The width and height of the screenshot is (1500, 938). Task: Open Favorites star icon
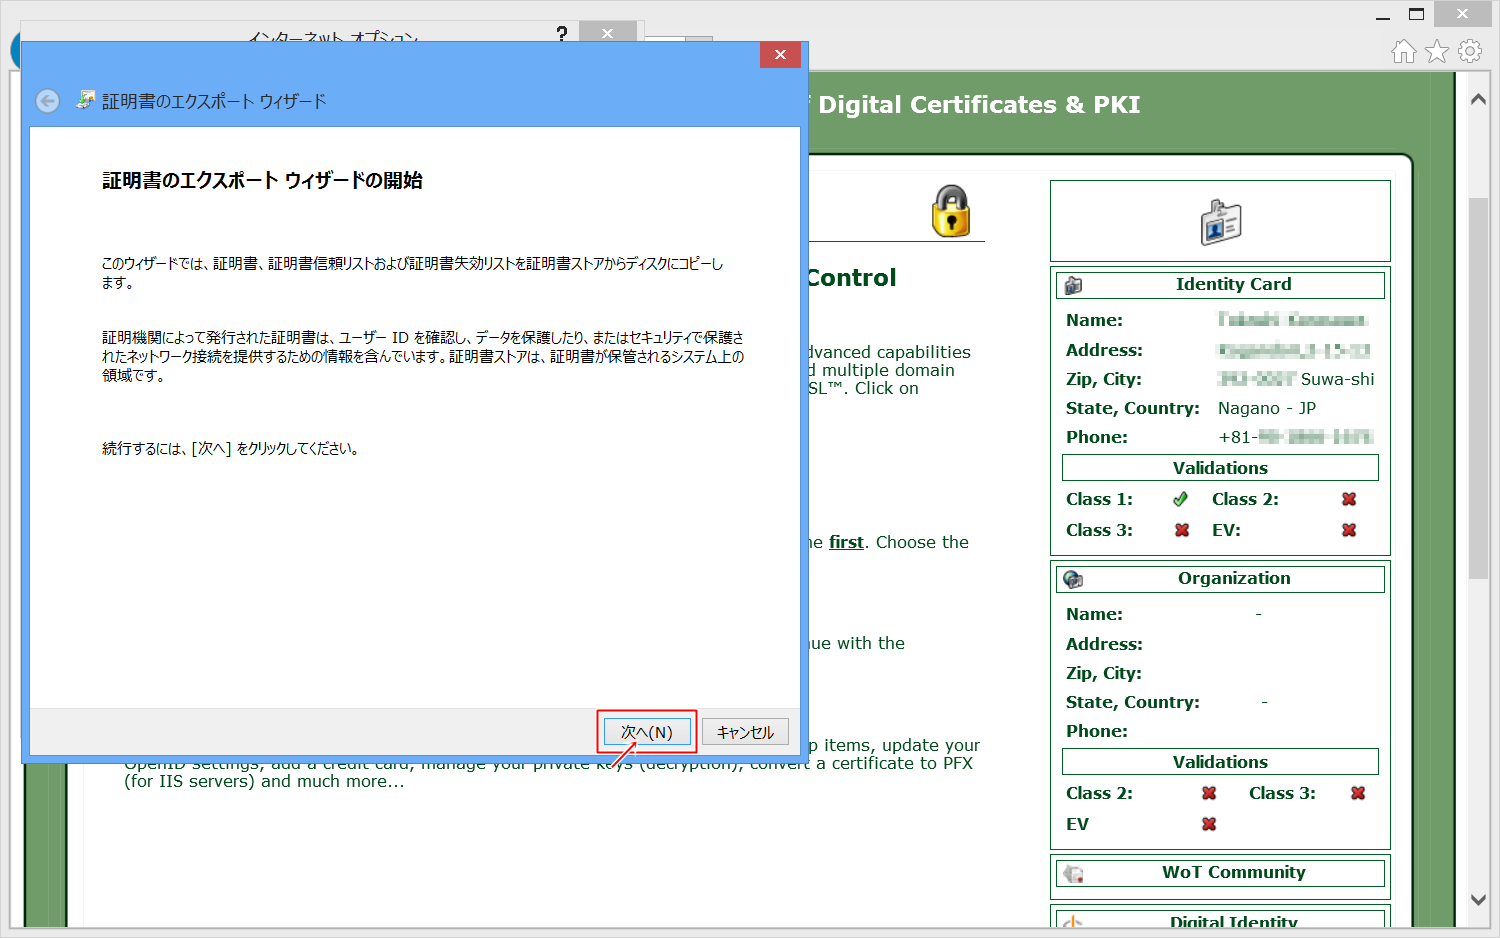point(1437,51)
